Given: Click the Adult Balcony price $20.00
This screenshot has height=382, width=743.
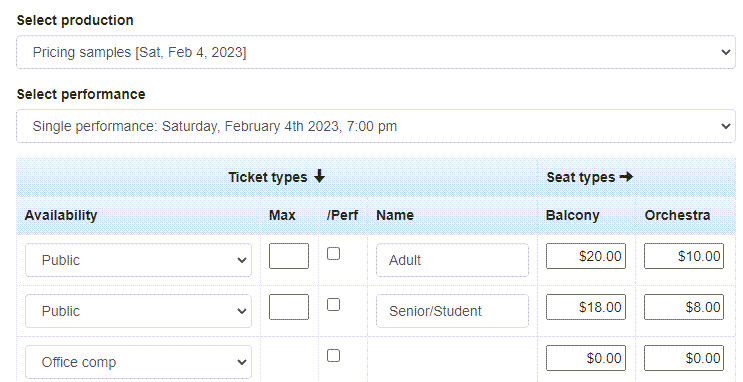Looking at the screenshot, I should [x=586, y=256].
